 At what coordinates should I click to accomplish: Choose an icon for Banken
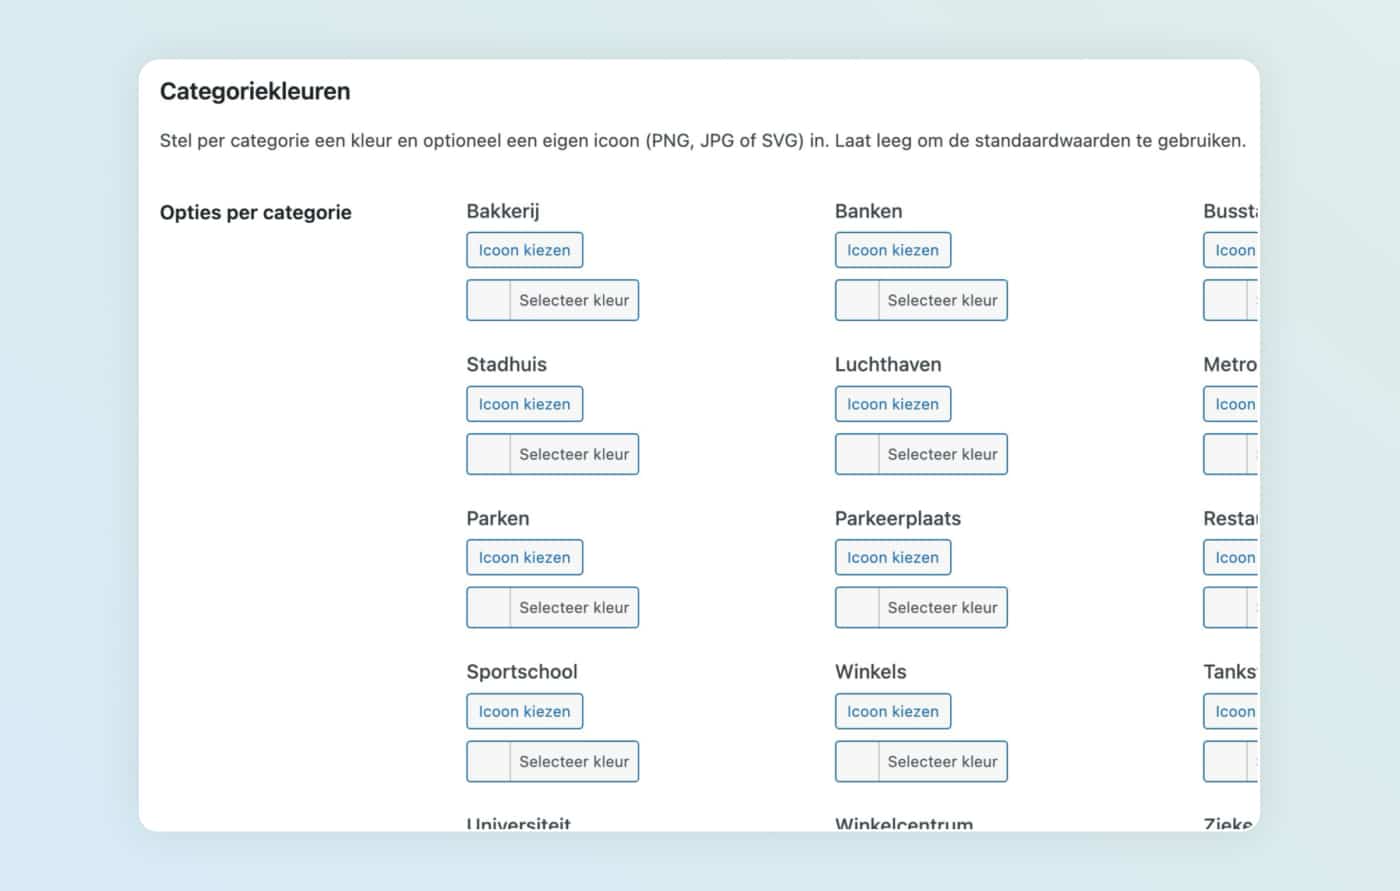tap(892, 250)
